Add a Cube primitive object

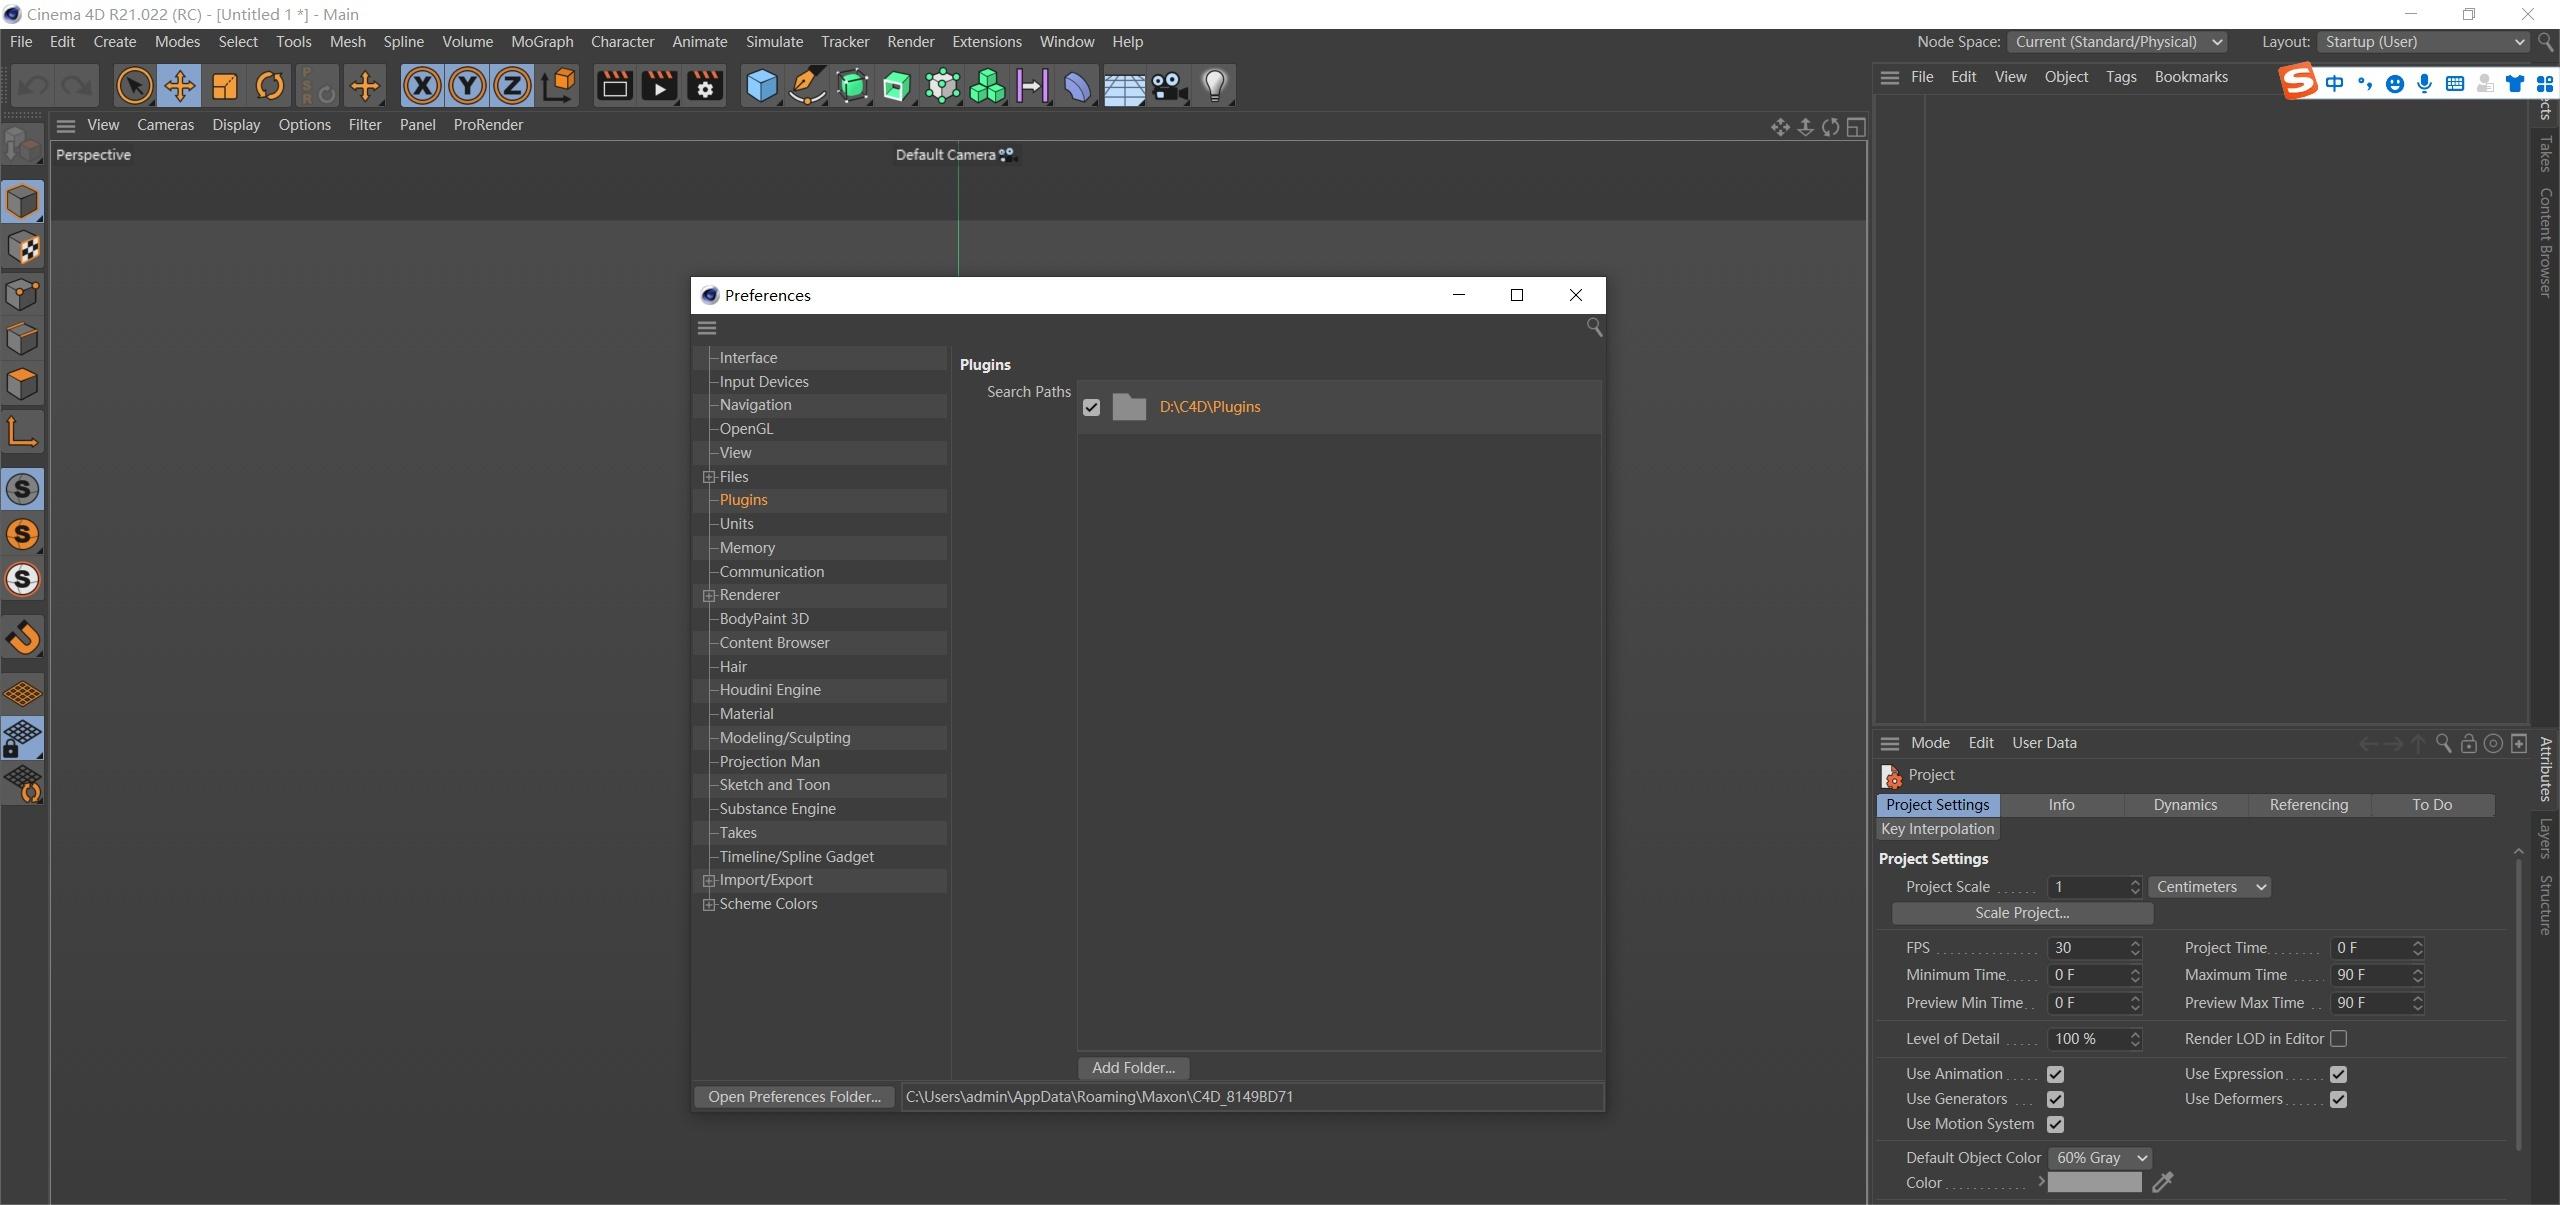pyautogui.click(x=762, y=86)
